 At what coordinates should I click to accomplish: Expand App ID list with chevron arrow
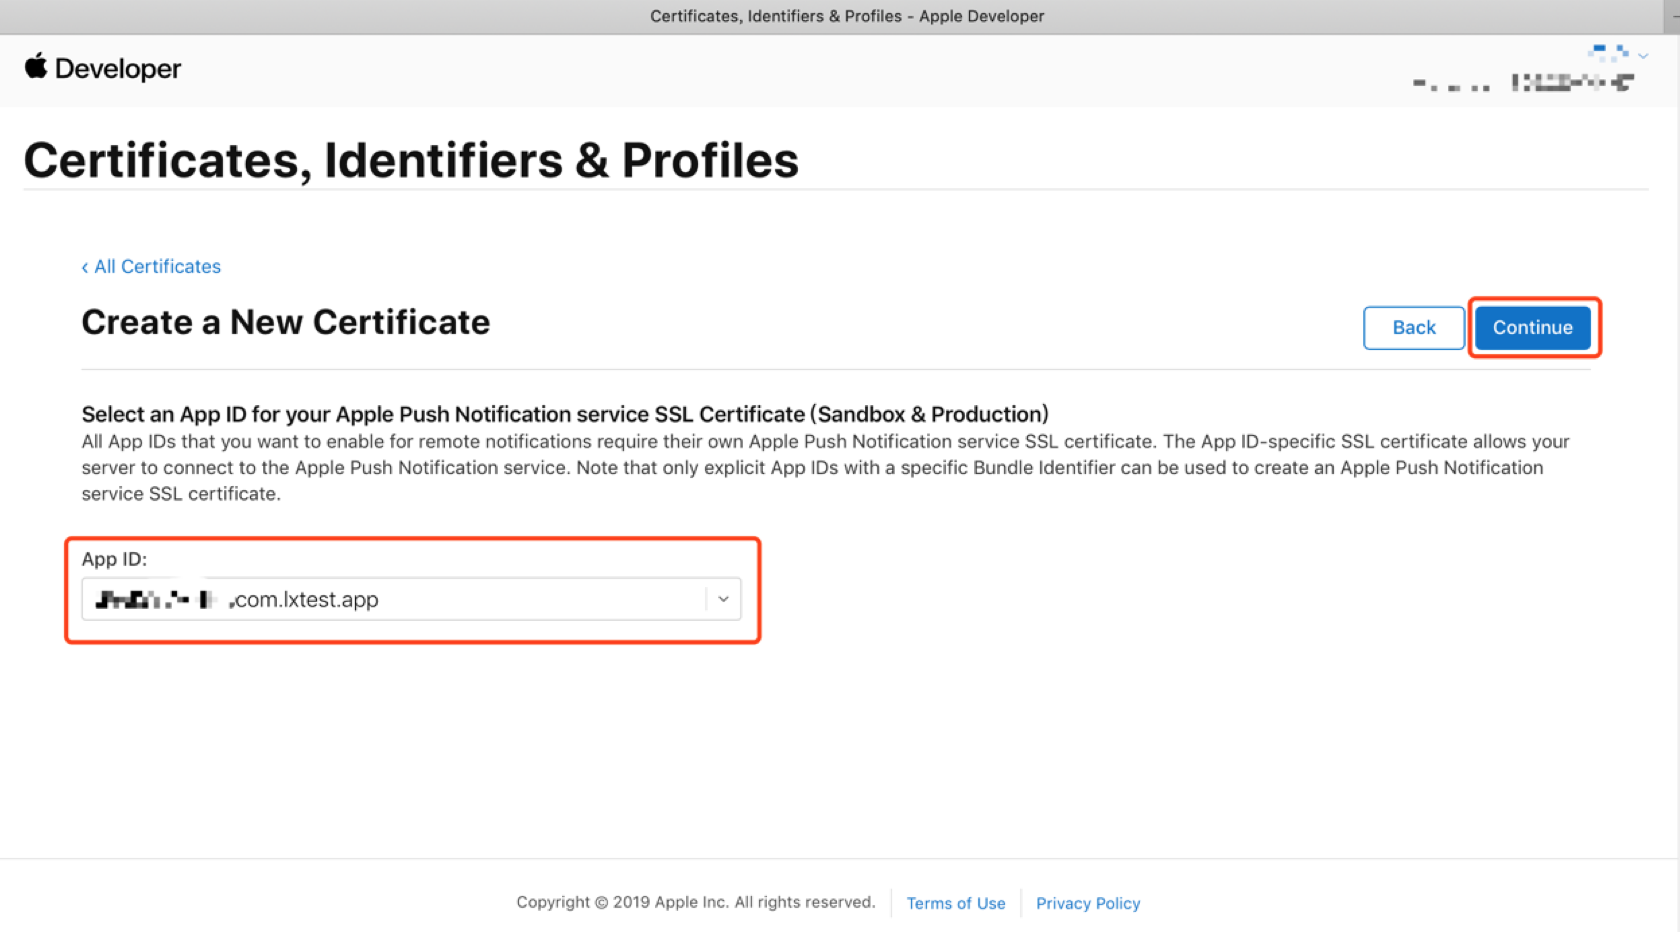click(723, 599)
